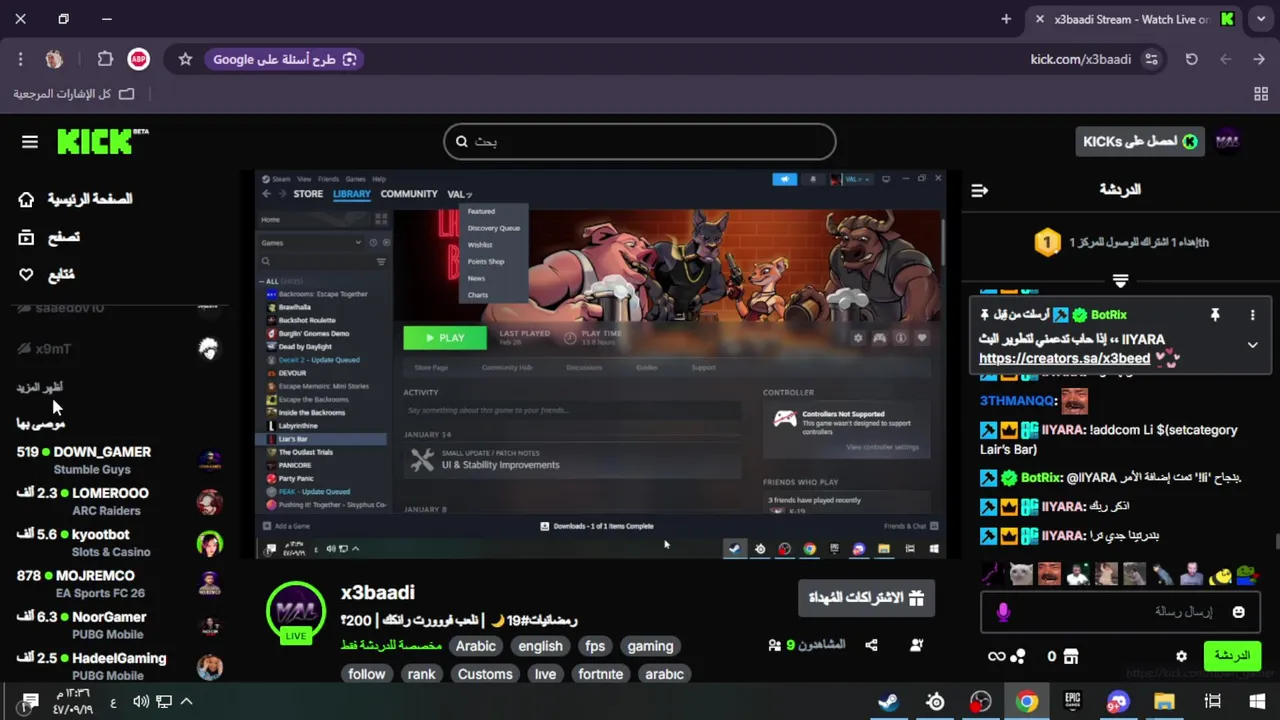Open the Kick shop icon
This screenshot has height=720, width=1280.
click(1071, 656)
